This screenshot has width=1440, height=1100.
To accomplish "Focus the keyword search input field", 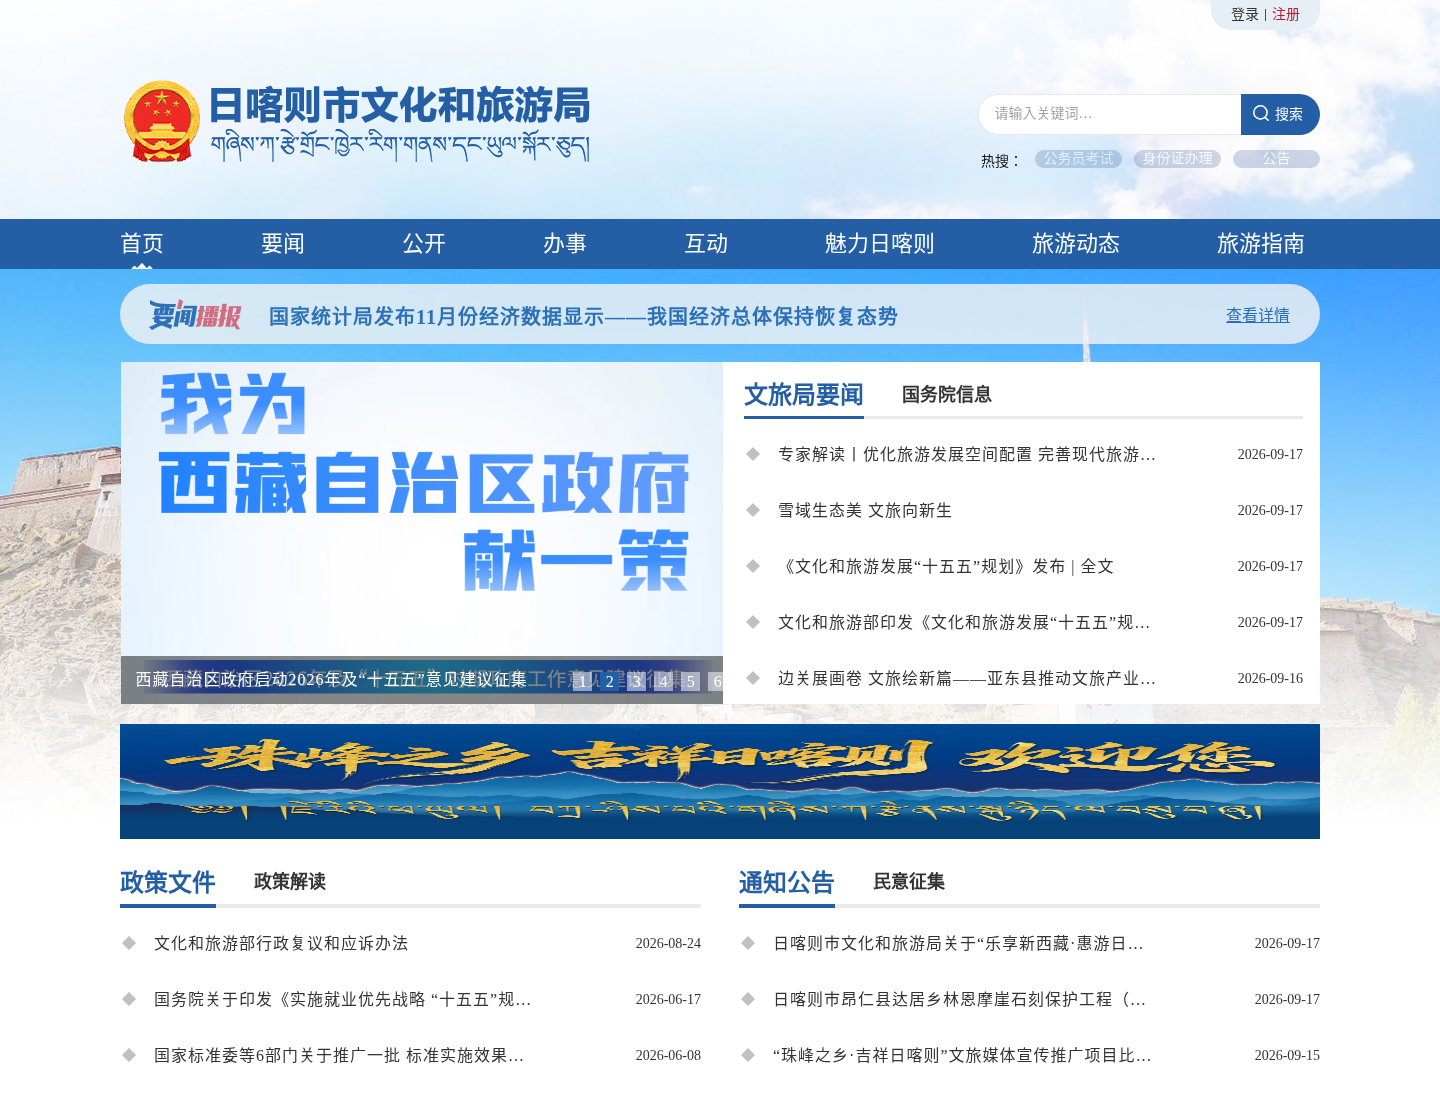I will 1110,114.
